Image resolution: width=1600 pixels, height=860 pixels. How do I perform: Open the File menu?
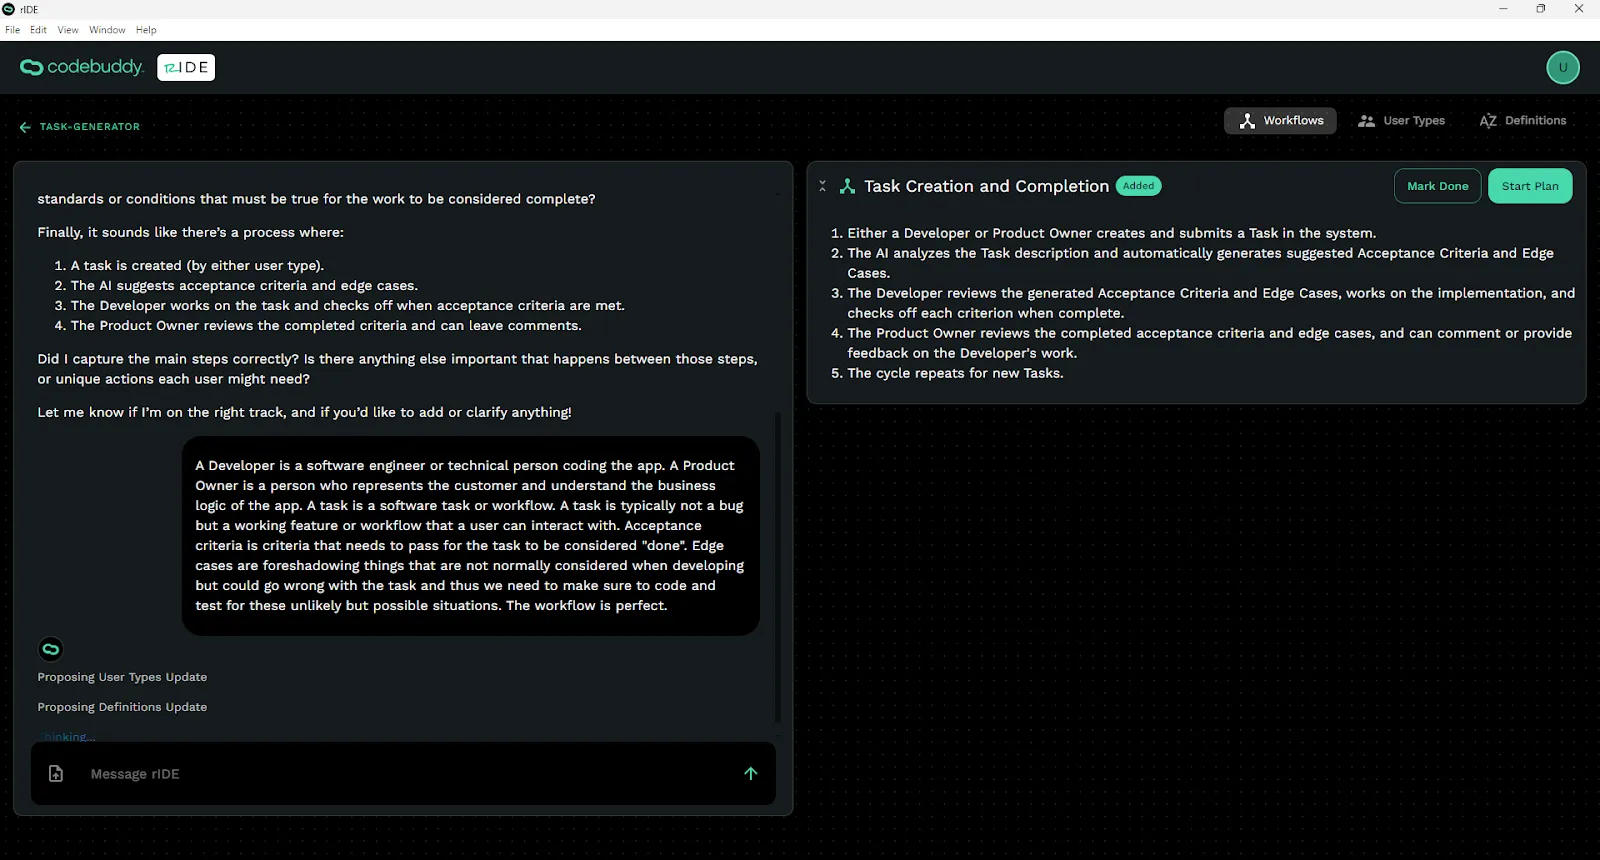coord(12,30)
